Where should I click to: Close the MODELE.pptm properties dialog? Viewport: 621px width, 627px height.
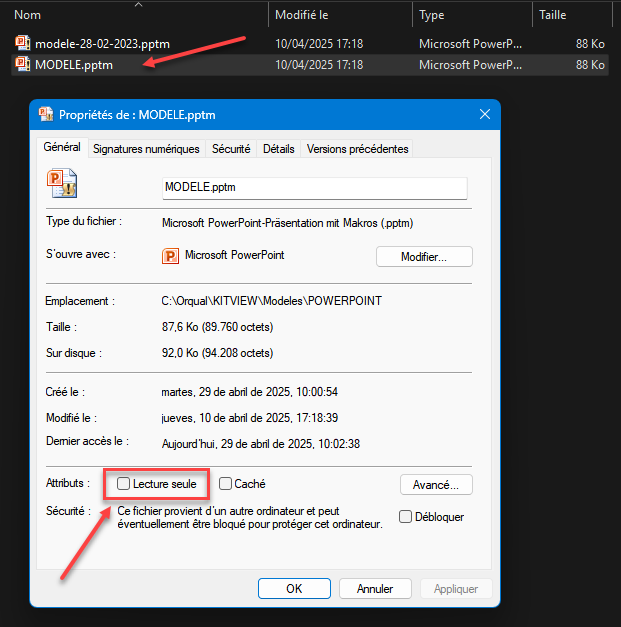click(485, 115)
